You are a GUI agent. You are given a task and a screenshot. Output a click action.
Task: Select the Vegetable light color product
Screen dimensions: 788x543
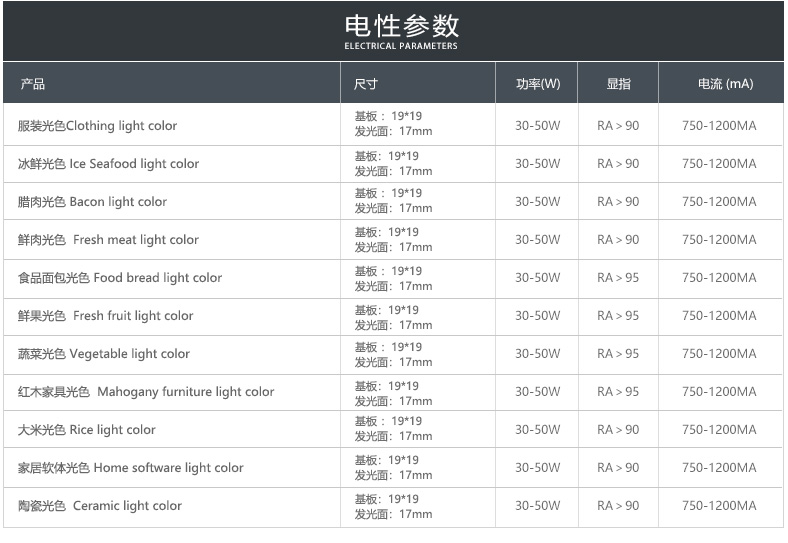[103, 354]
